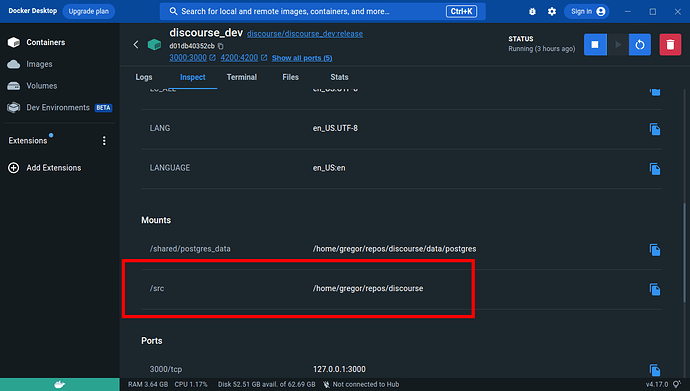The width and height of the screenshot is (690, 391).
Task: Click the search field for images and containers
Action: click(323, 11)
